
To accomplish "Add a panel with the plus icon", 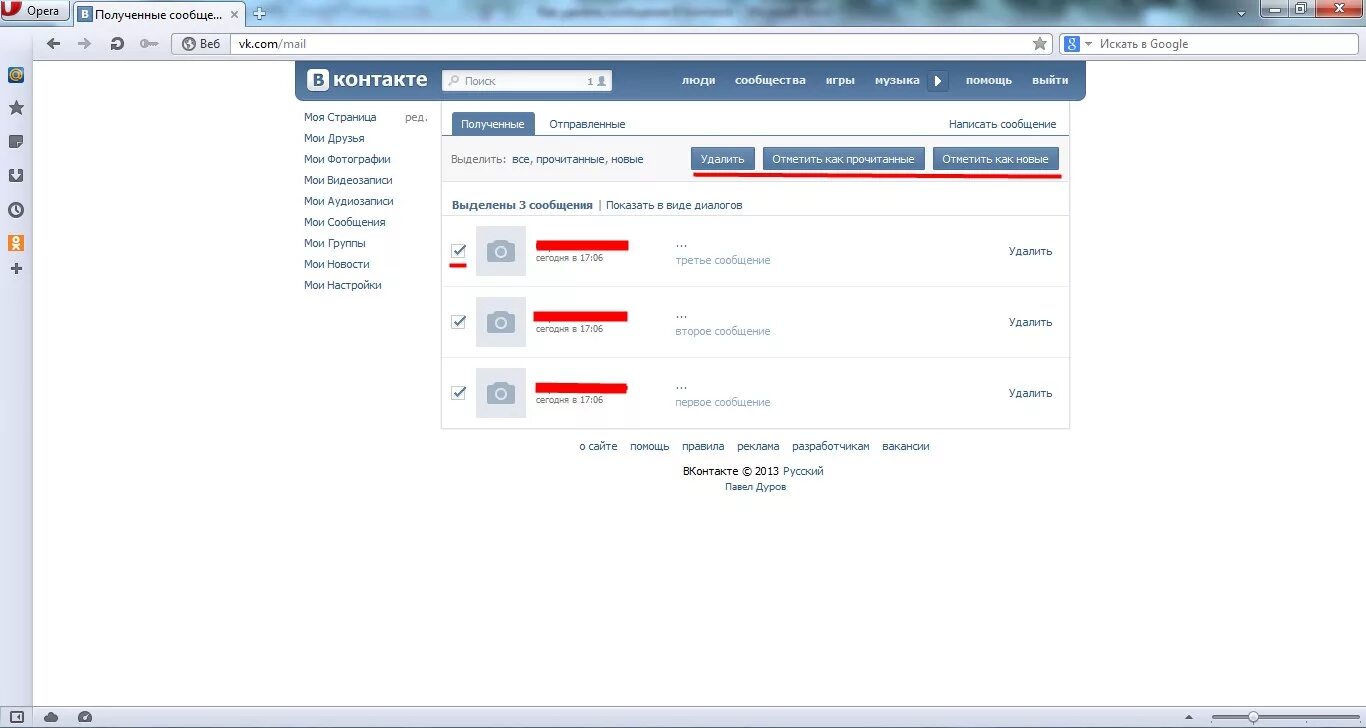I will point(16,269).
